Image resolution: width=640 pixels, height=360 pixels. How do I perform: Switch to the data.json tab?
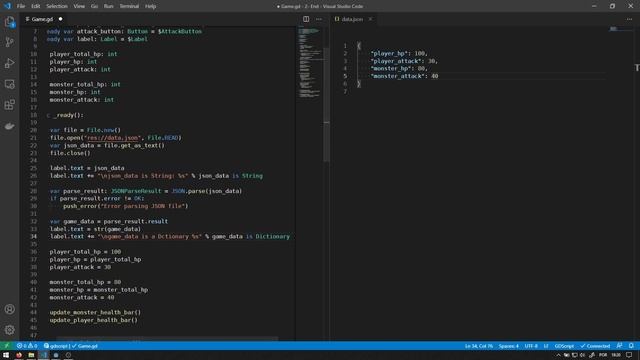(x=352, y=19)
